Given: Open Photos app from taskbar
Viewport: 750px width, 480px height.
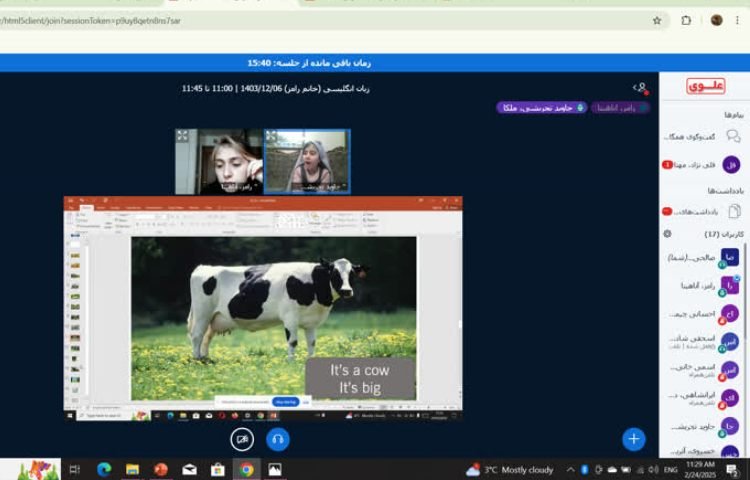Looking at the screenshot, I should coord(275,470).
